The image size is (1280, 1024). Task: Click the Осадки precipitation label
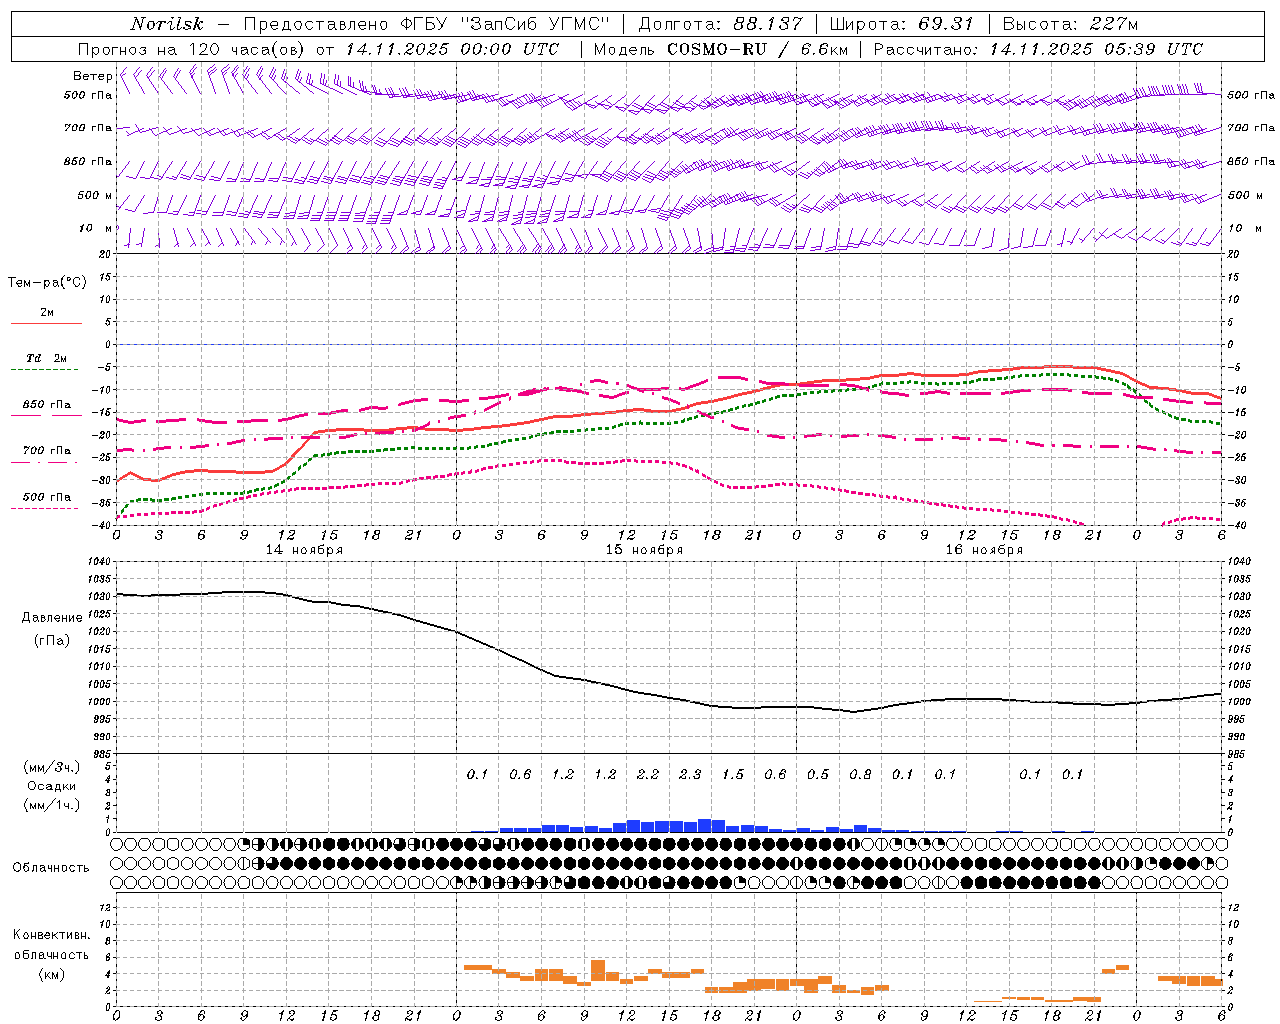51,786
